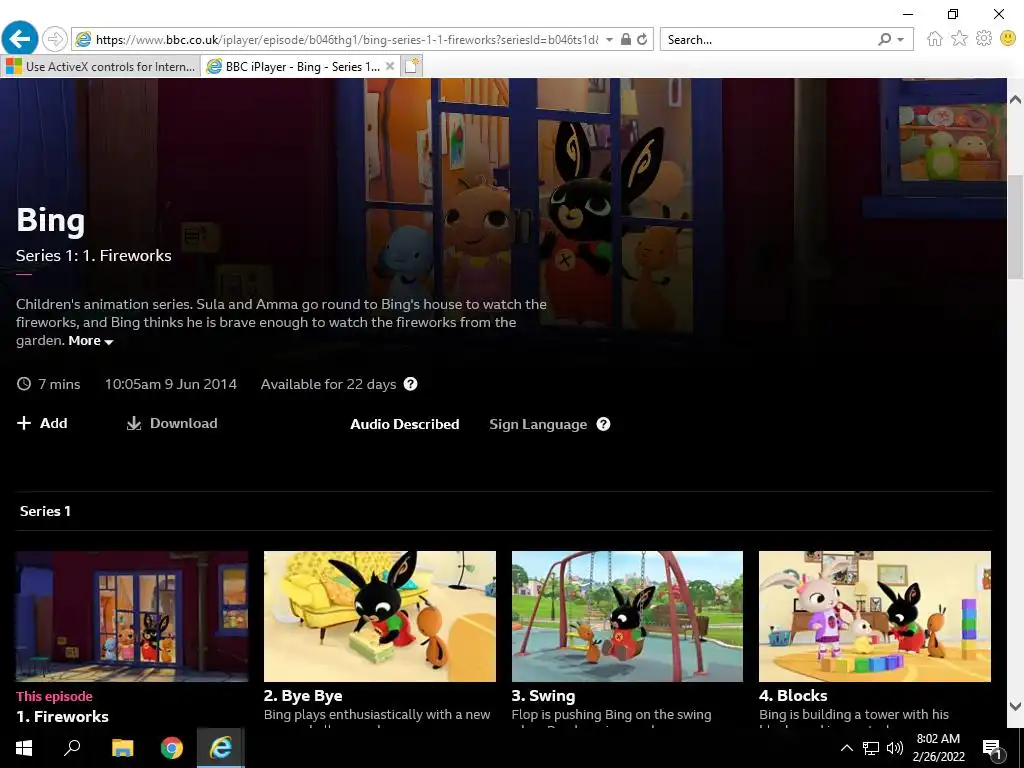Click the 3. Swing episode title
This screenshot has height=768, width=1024.
(x=543, y=696)
